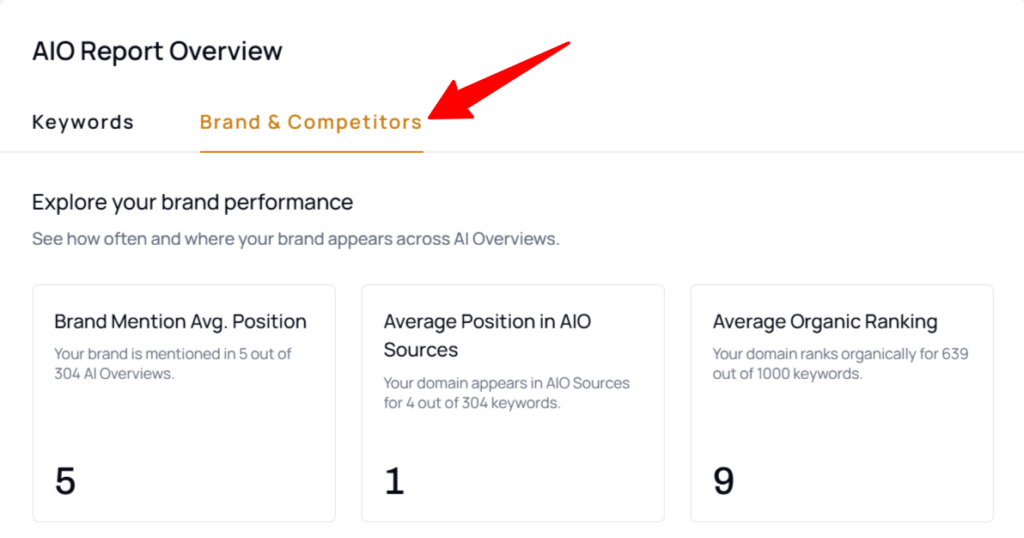Click the Brand Mention Avg. Position title
Screen dimensions: 1024x538
click(x=180, y=322)
